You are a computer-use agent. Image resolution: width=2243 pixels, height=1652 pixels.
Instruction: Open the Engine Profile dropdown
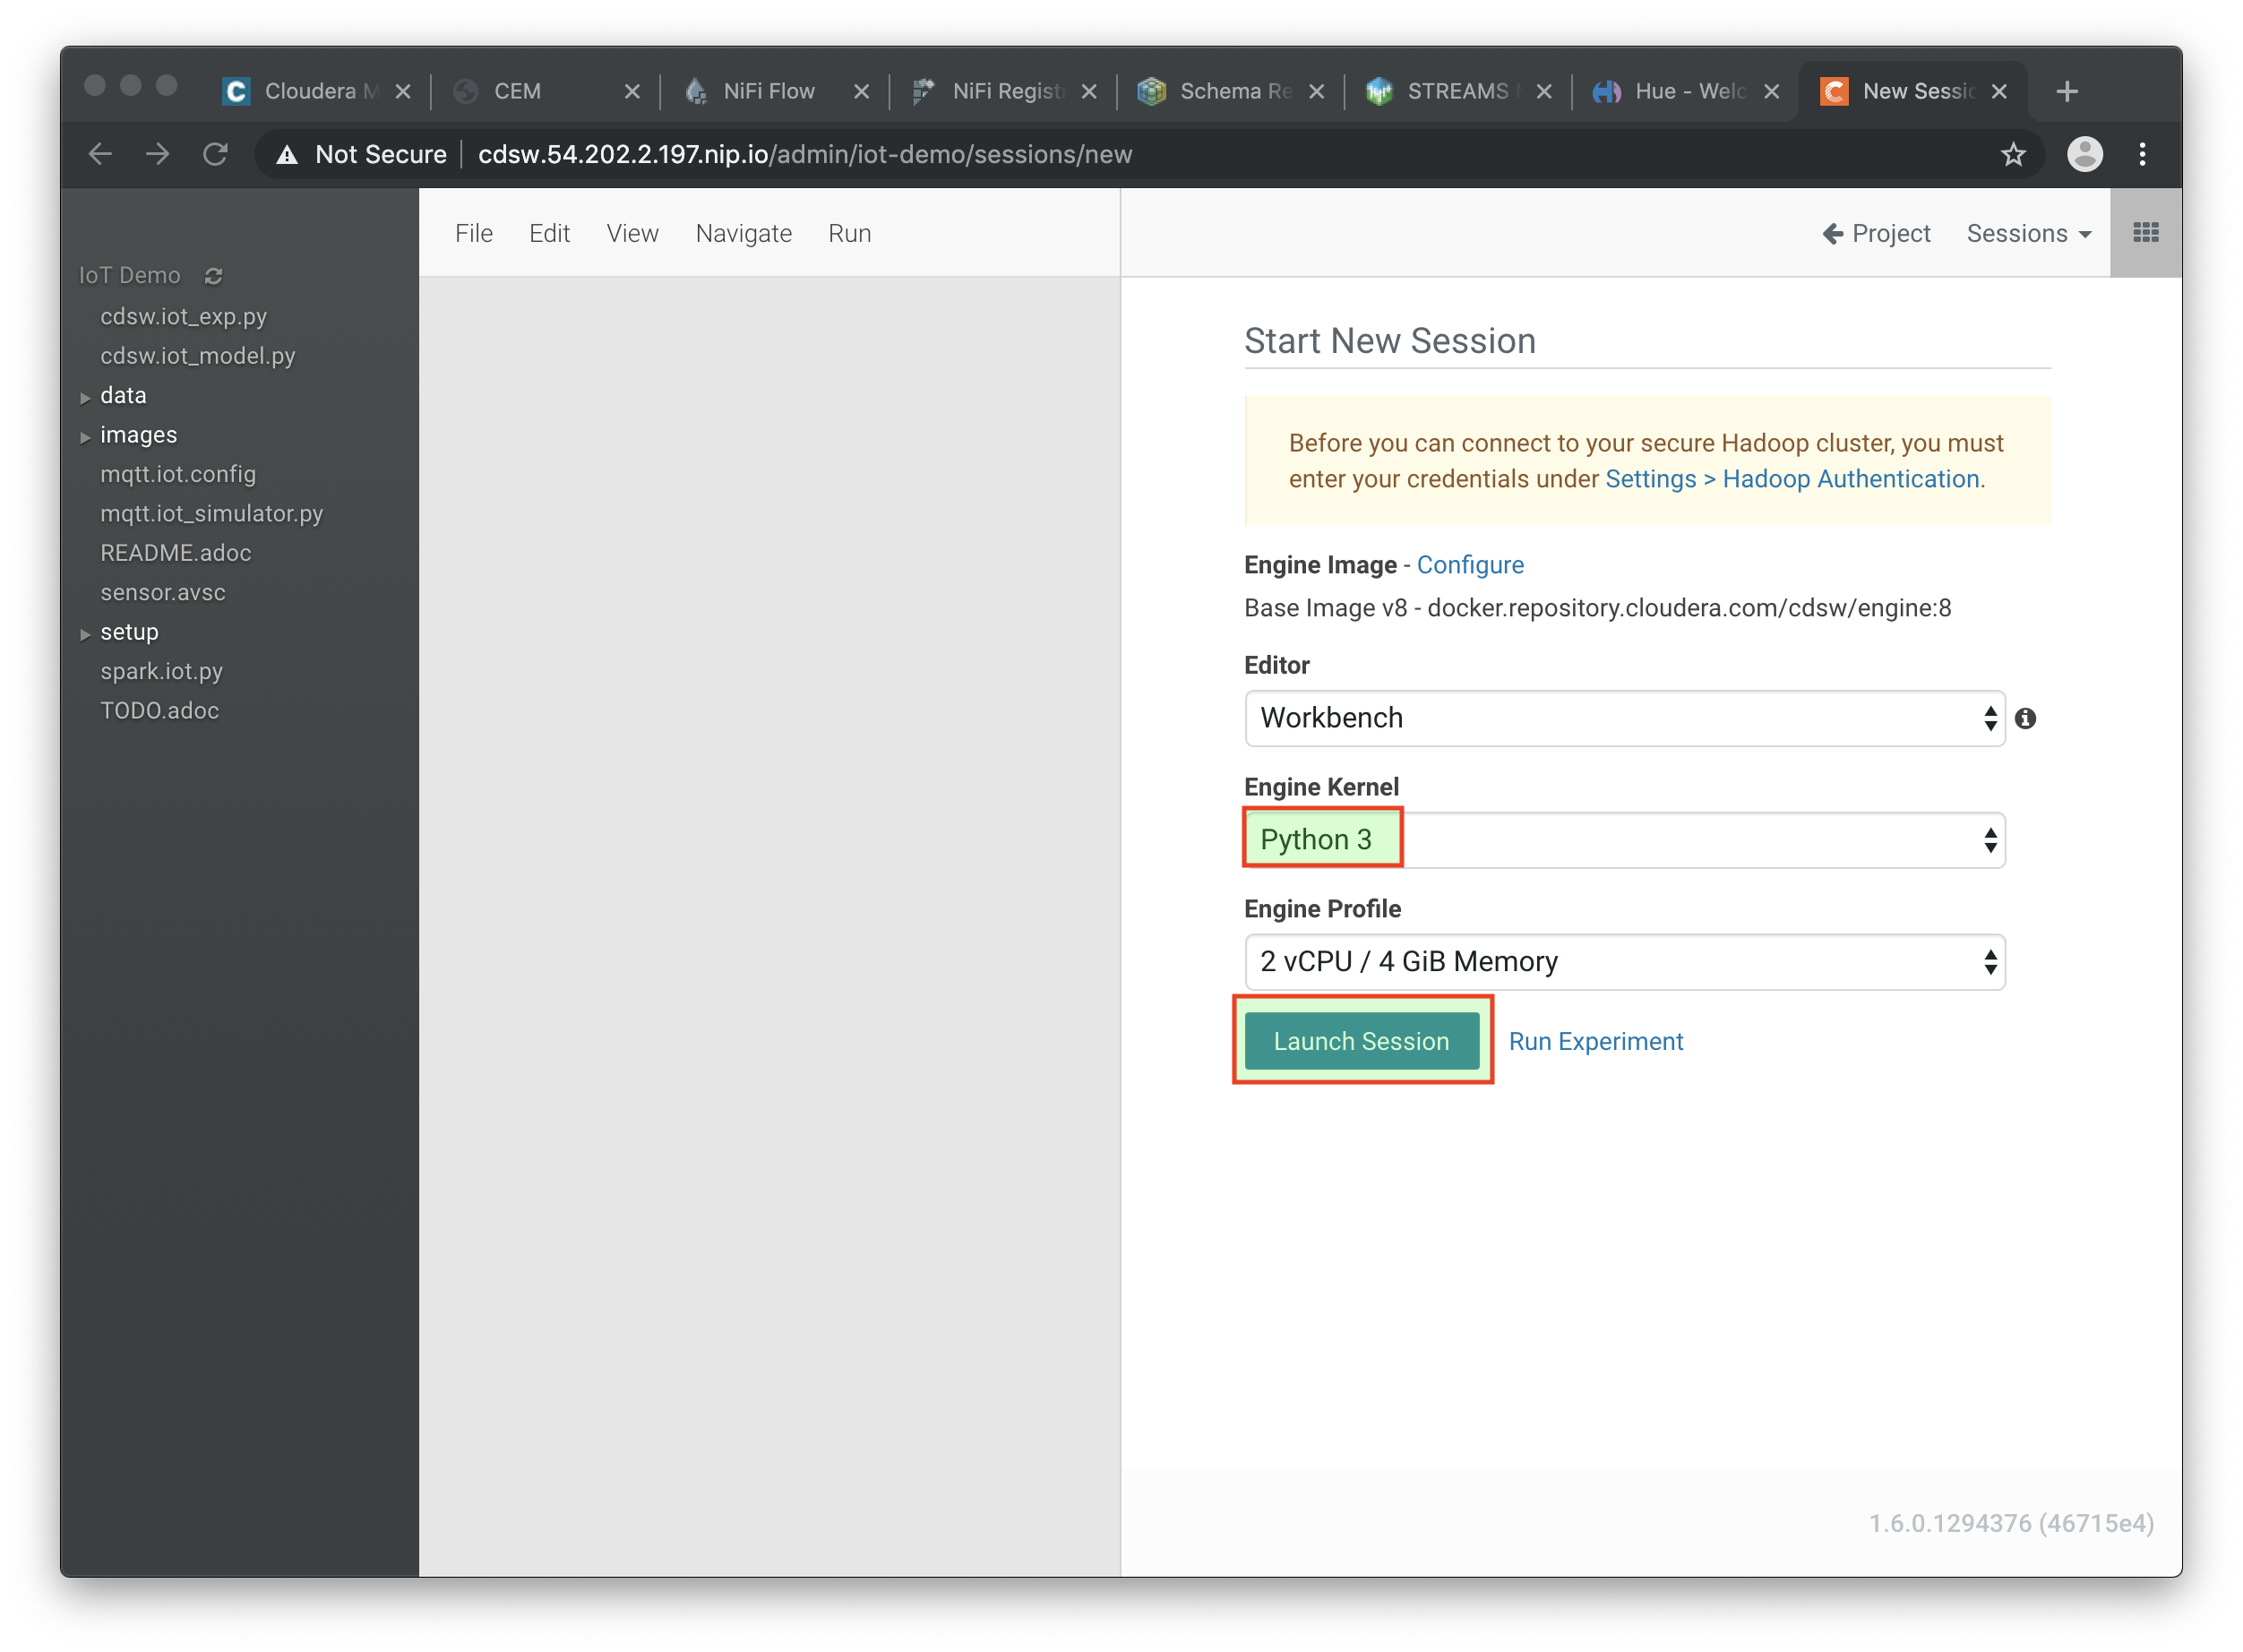[1624, 962]
